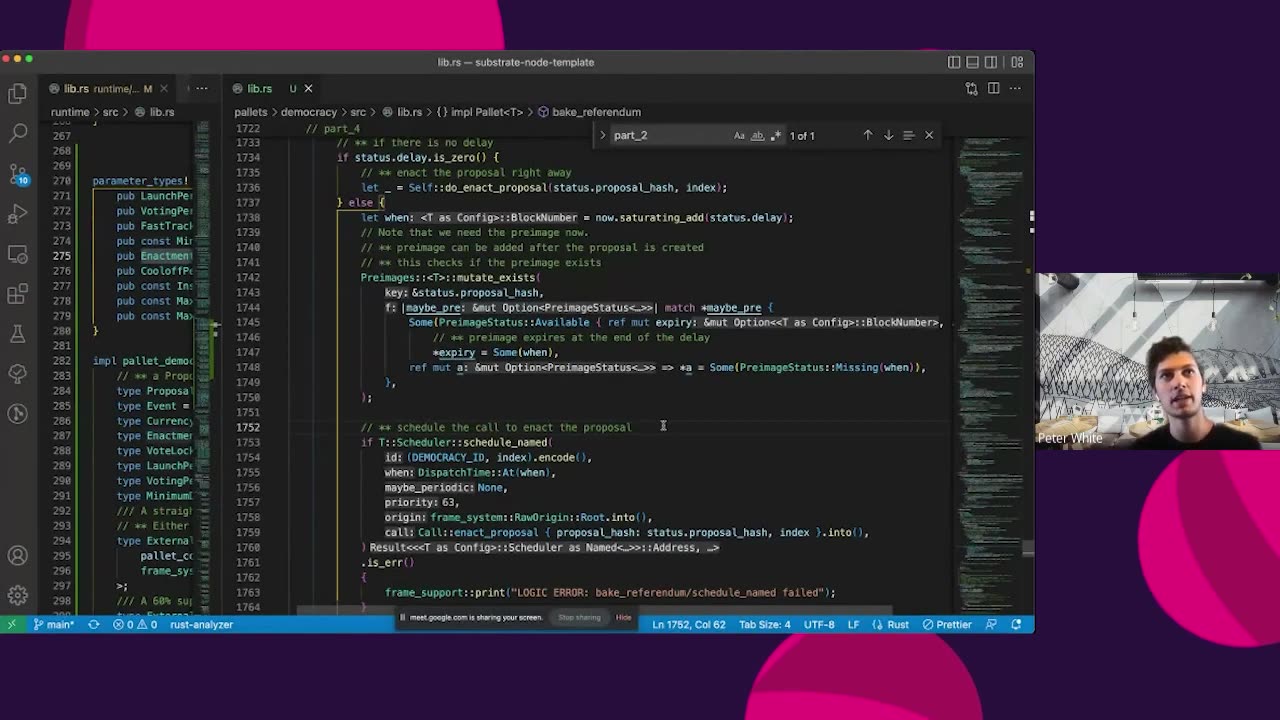Image resolution: width=1280 pixels, height=720 pixels.
Task: Open notifications bell in status bar
Action: (1016, 624)
